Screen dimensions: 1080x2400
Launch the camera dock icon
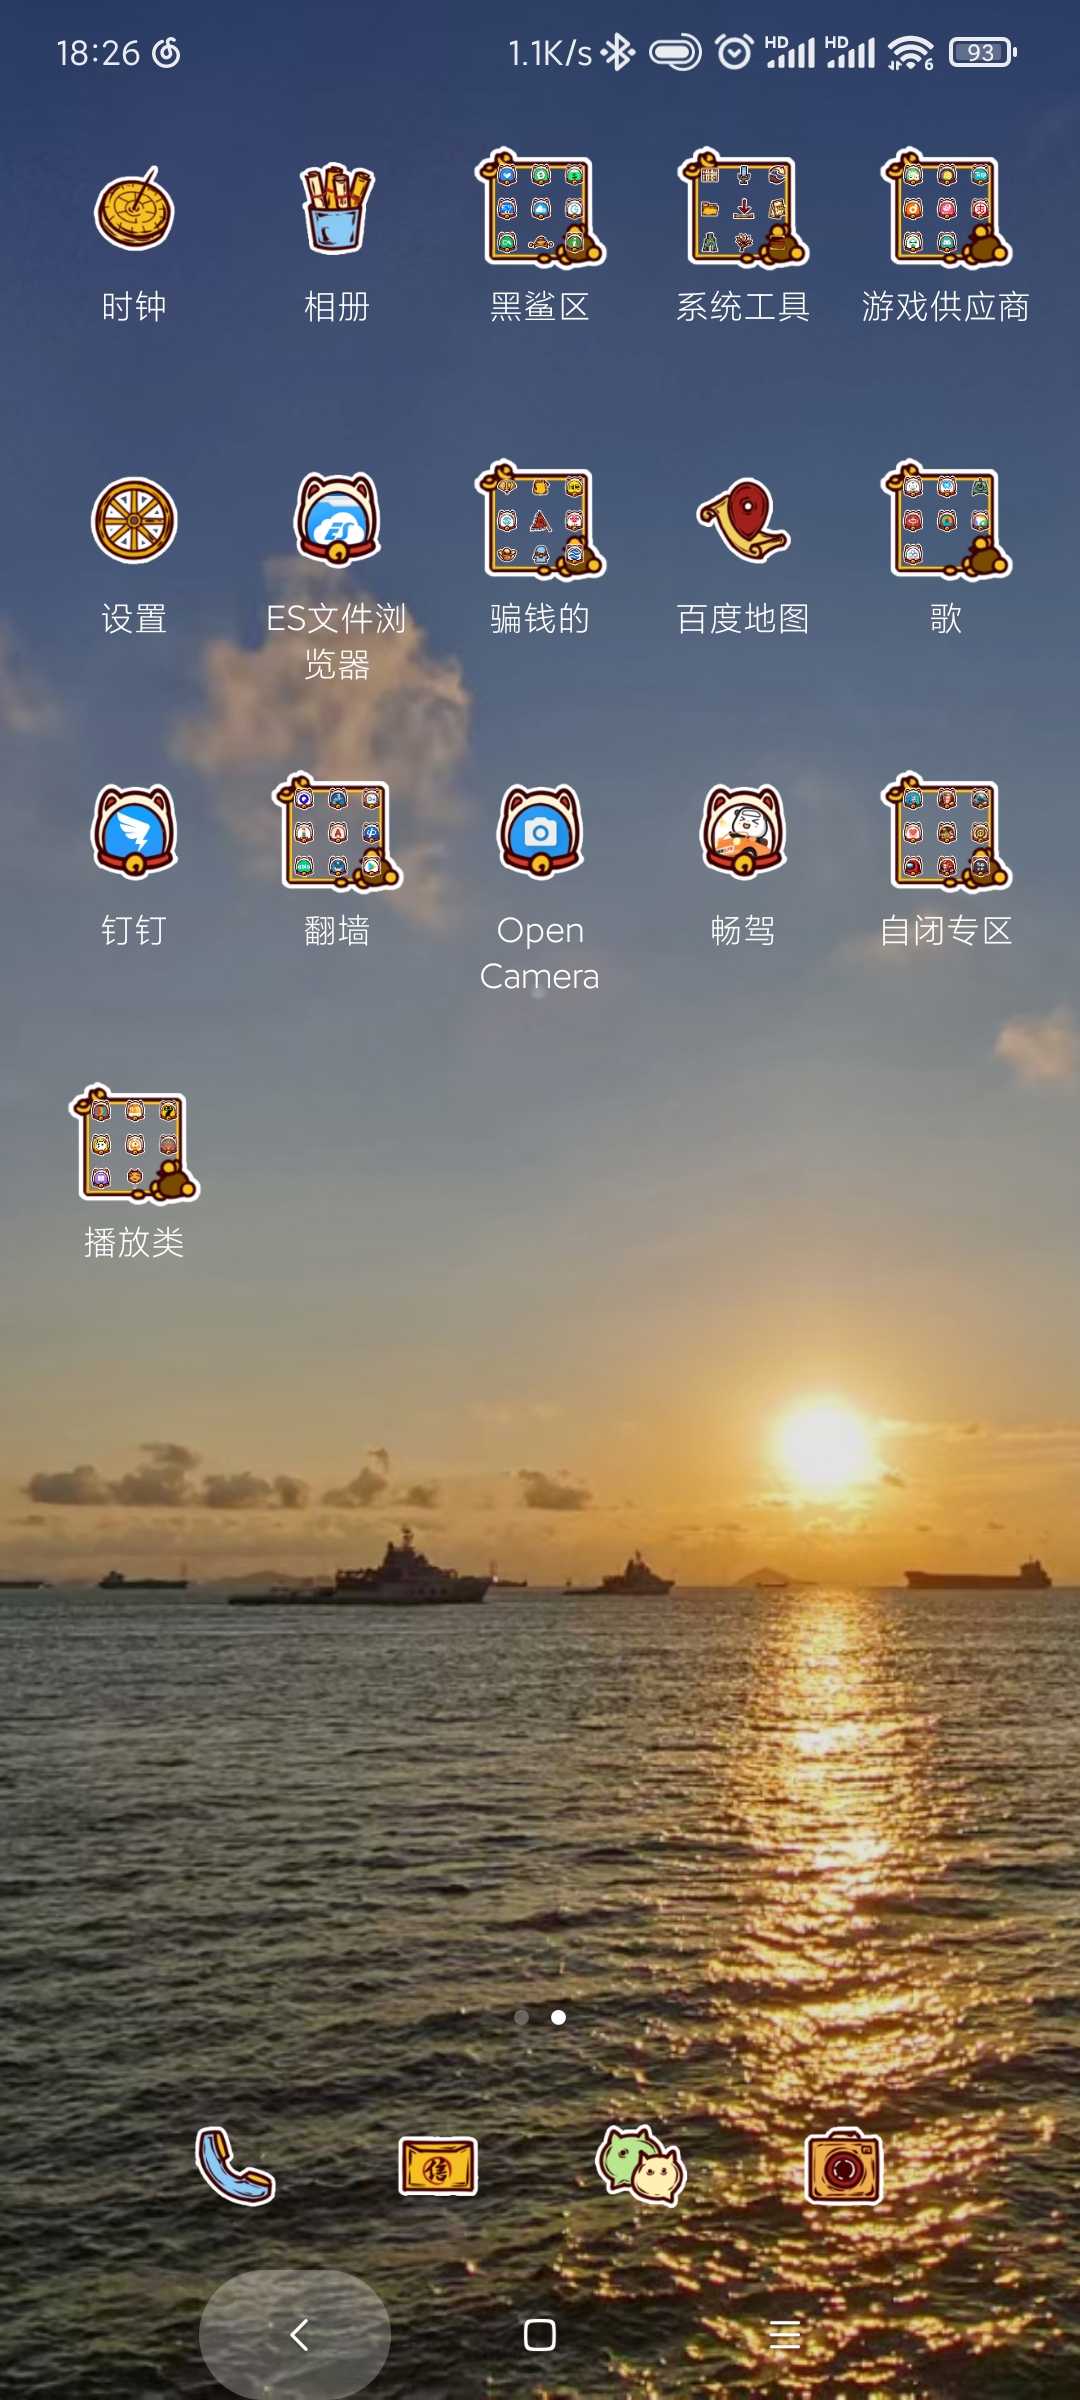pos(844,2166)
